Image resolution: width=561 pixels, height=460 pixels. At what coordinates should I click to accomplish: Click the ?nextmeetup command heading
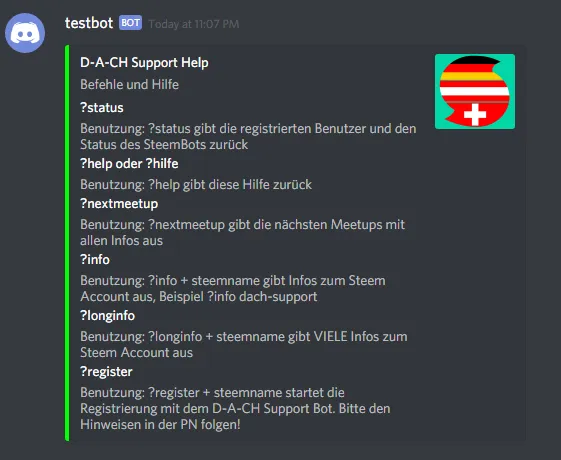119,204
